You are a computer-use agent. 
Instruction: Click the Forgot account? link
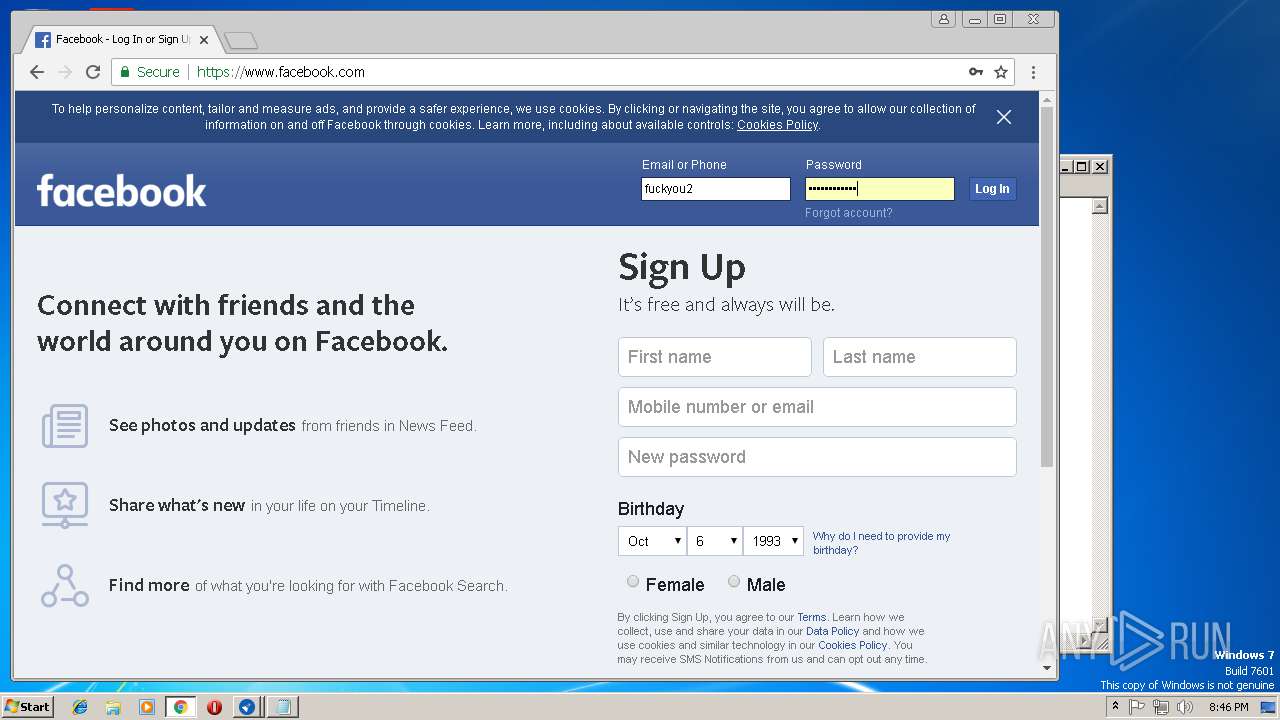click(849, 213)
